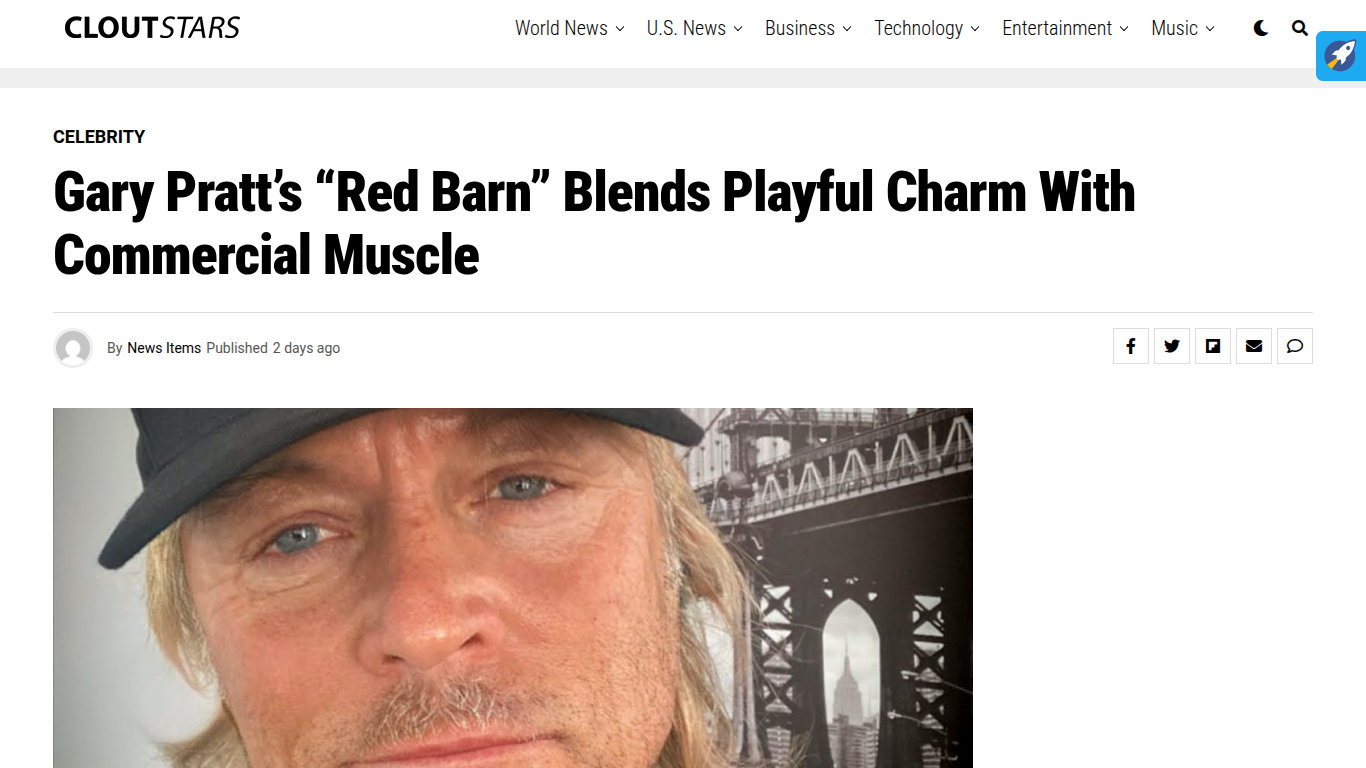This screenshot has width=1366, height=768.
Task: Click the article headline about Red Barn
Action: click(594, 223)
